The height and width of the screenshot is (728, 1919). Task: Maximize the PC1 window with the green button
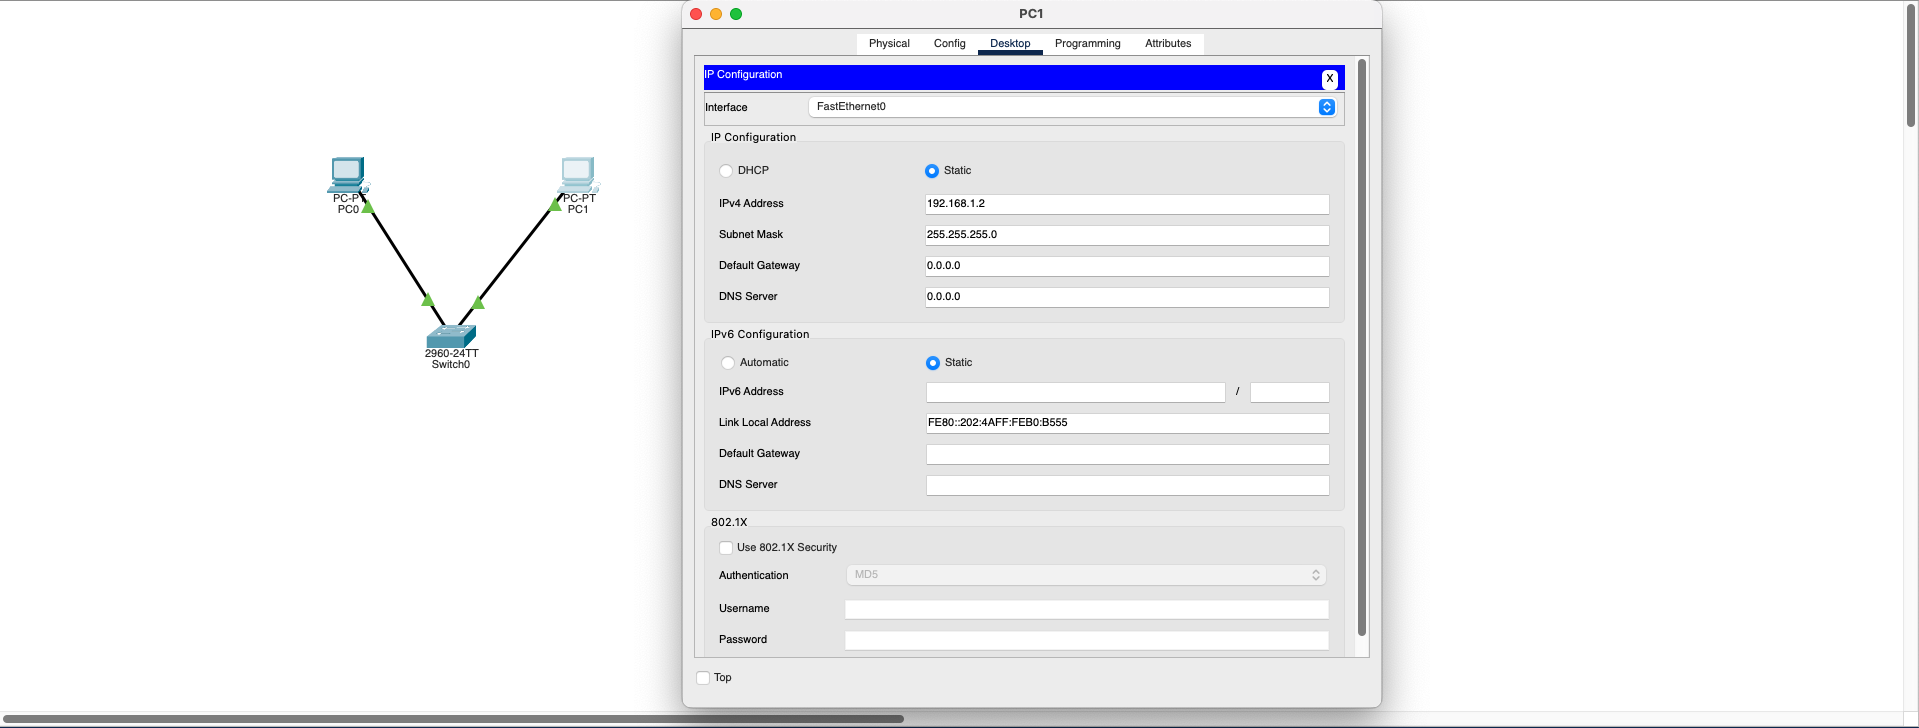point(736,14)
